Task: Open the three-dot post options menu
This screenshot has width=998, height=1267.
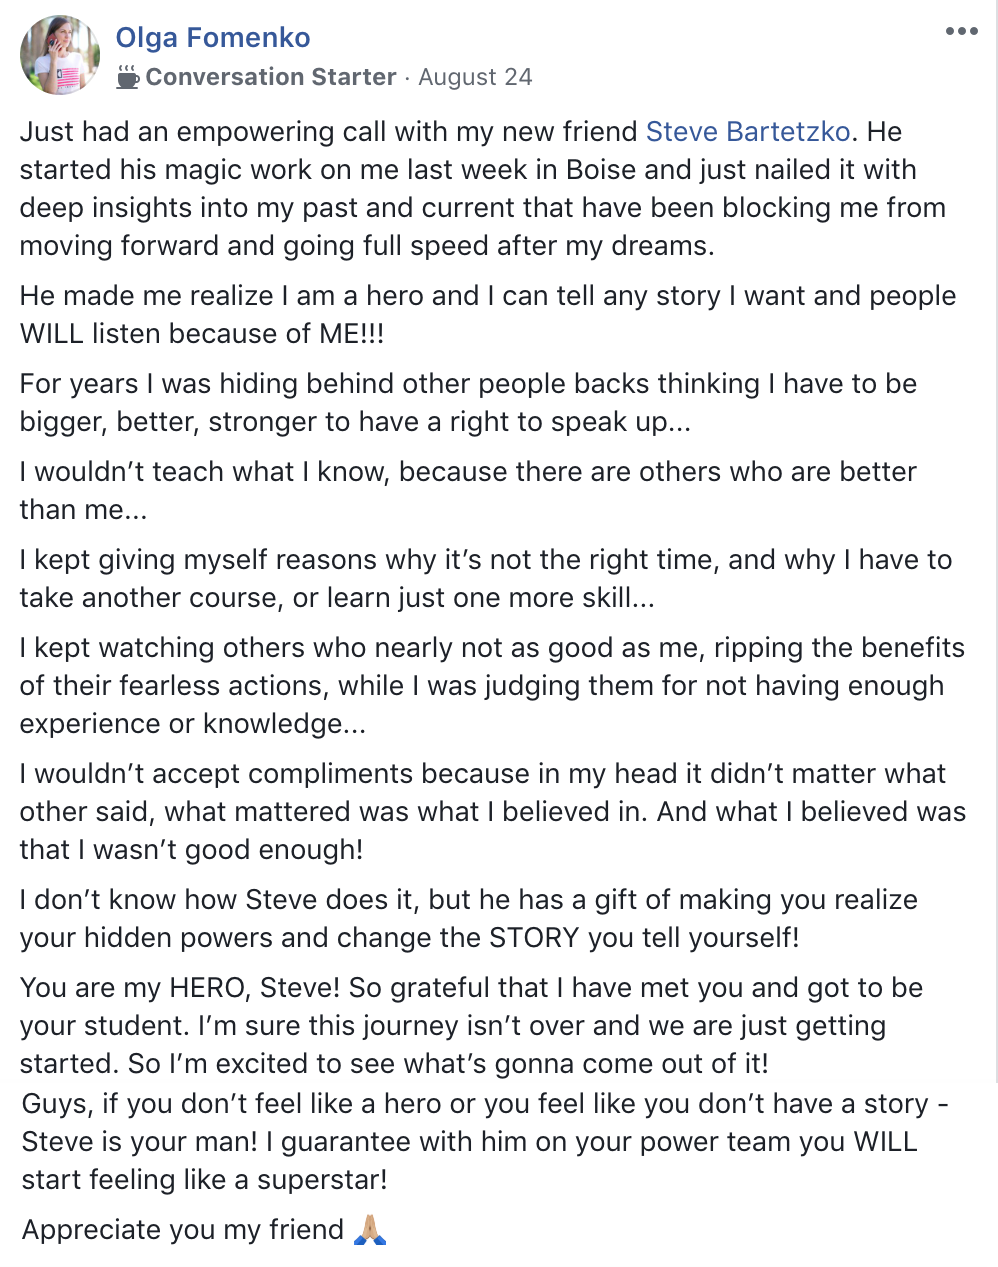Action: pyautogui.click(x=961, y=32)
